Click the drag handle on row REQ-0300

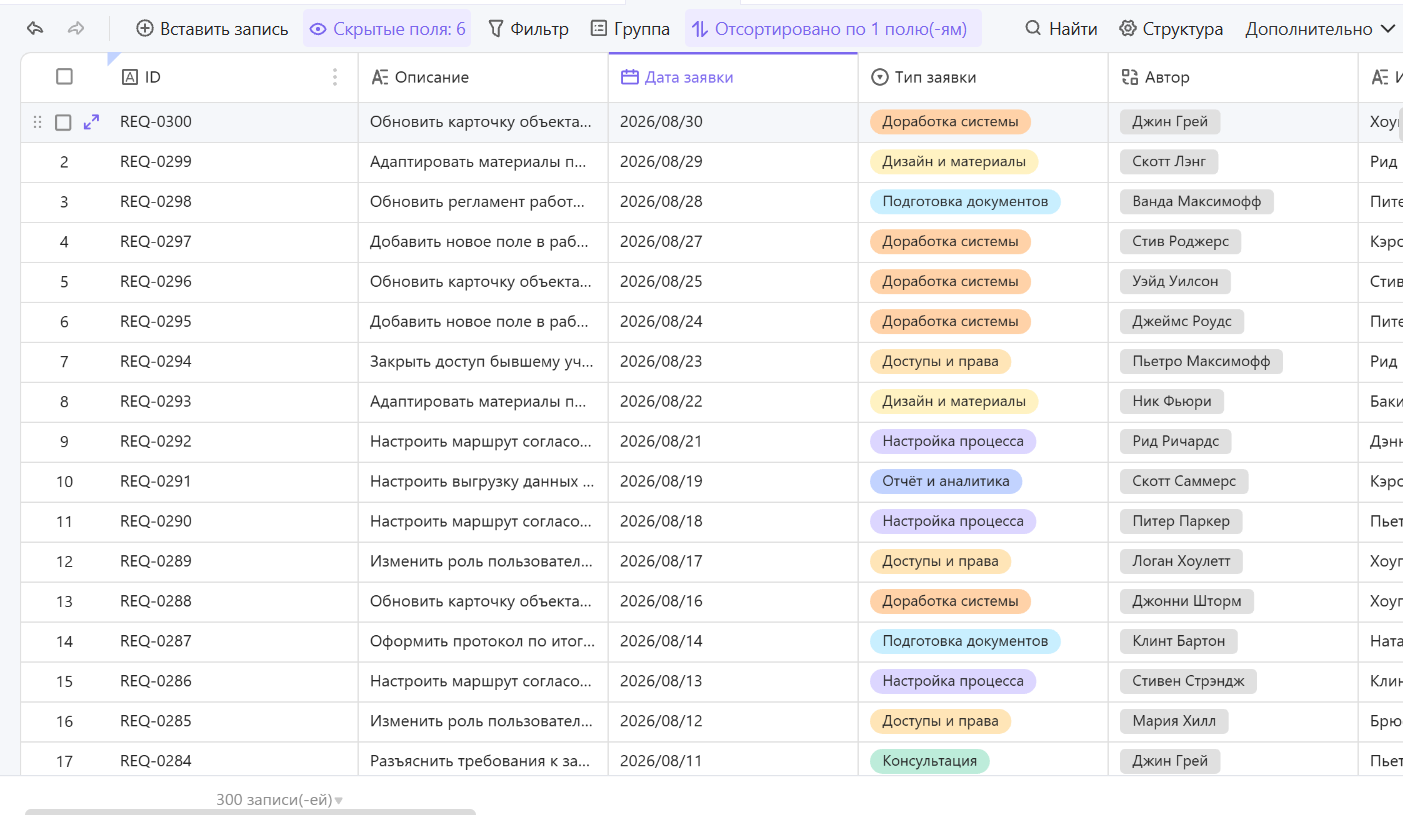pos(37,122)
